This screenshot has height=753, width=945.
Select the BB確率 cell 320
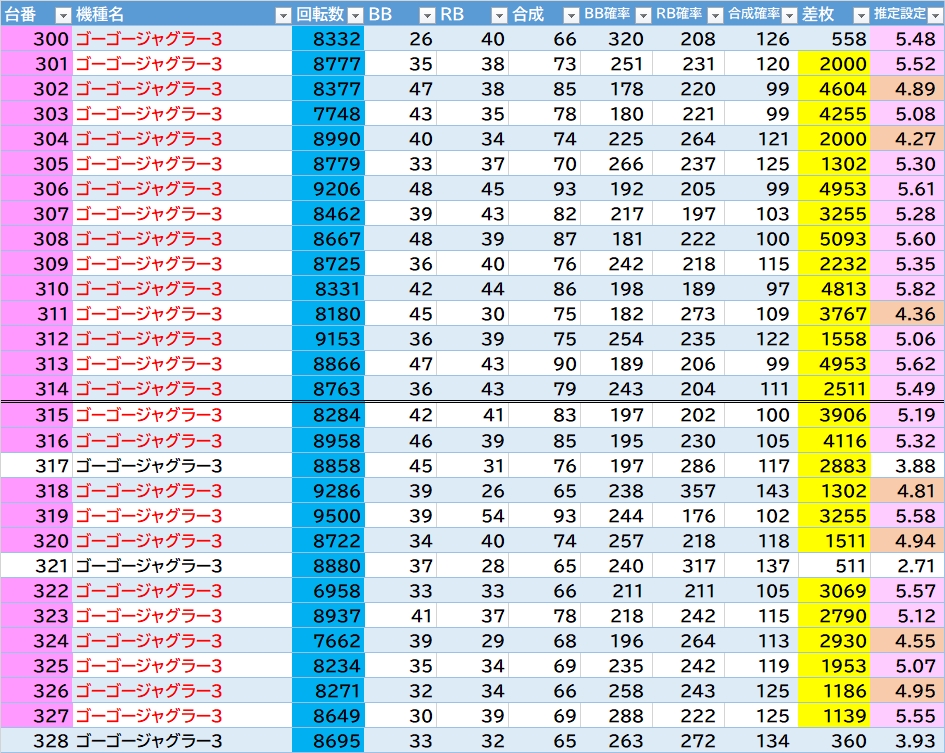(x=617, y=39)
